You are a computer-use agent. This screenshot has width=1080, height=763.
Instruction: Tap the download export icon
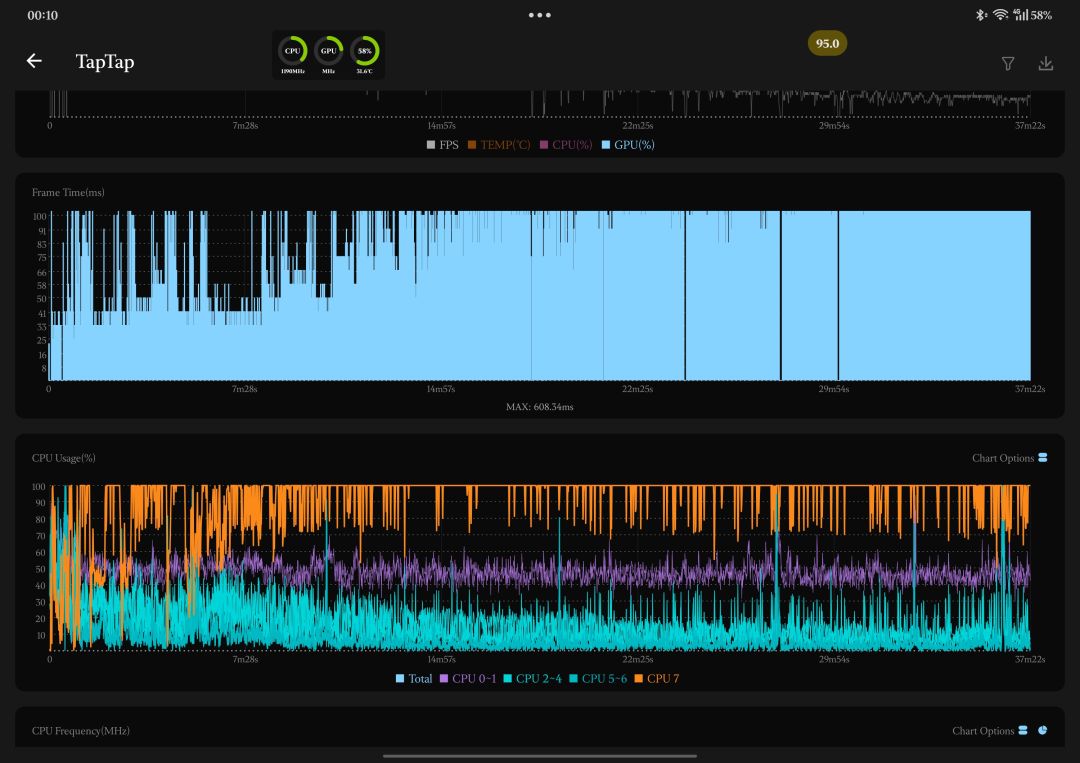(1046, 63)
